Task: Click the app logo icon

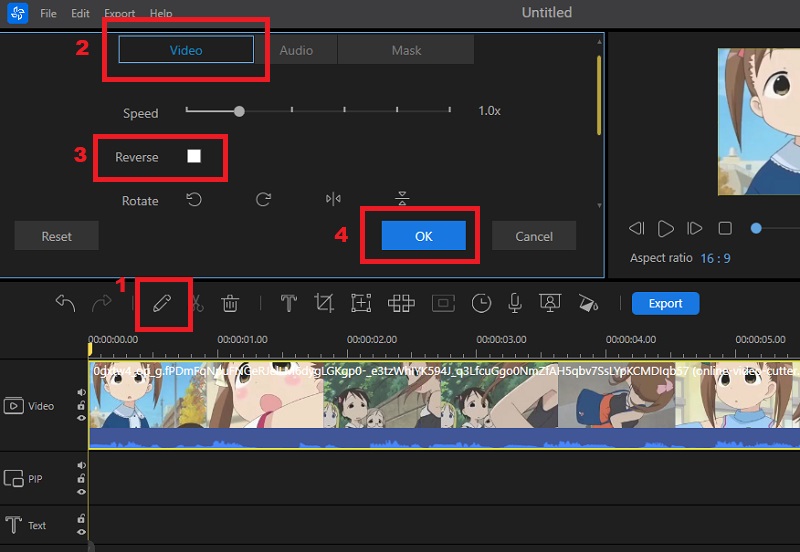Action: click(17, 13)
